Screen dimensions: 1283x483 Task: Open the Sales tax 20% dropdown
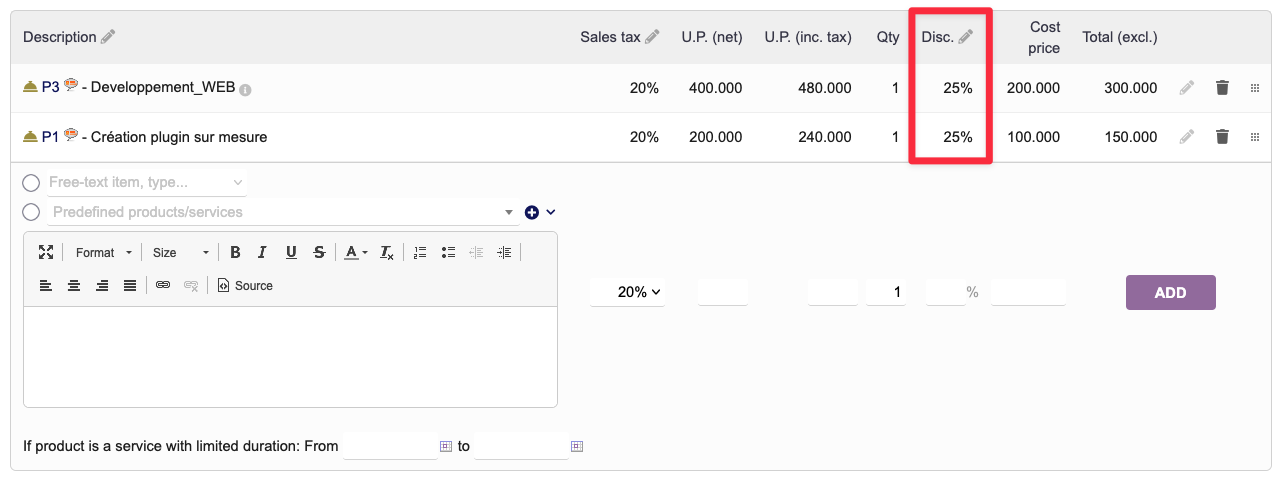[x=628, y=292]
